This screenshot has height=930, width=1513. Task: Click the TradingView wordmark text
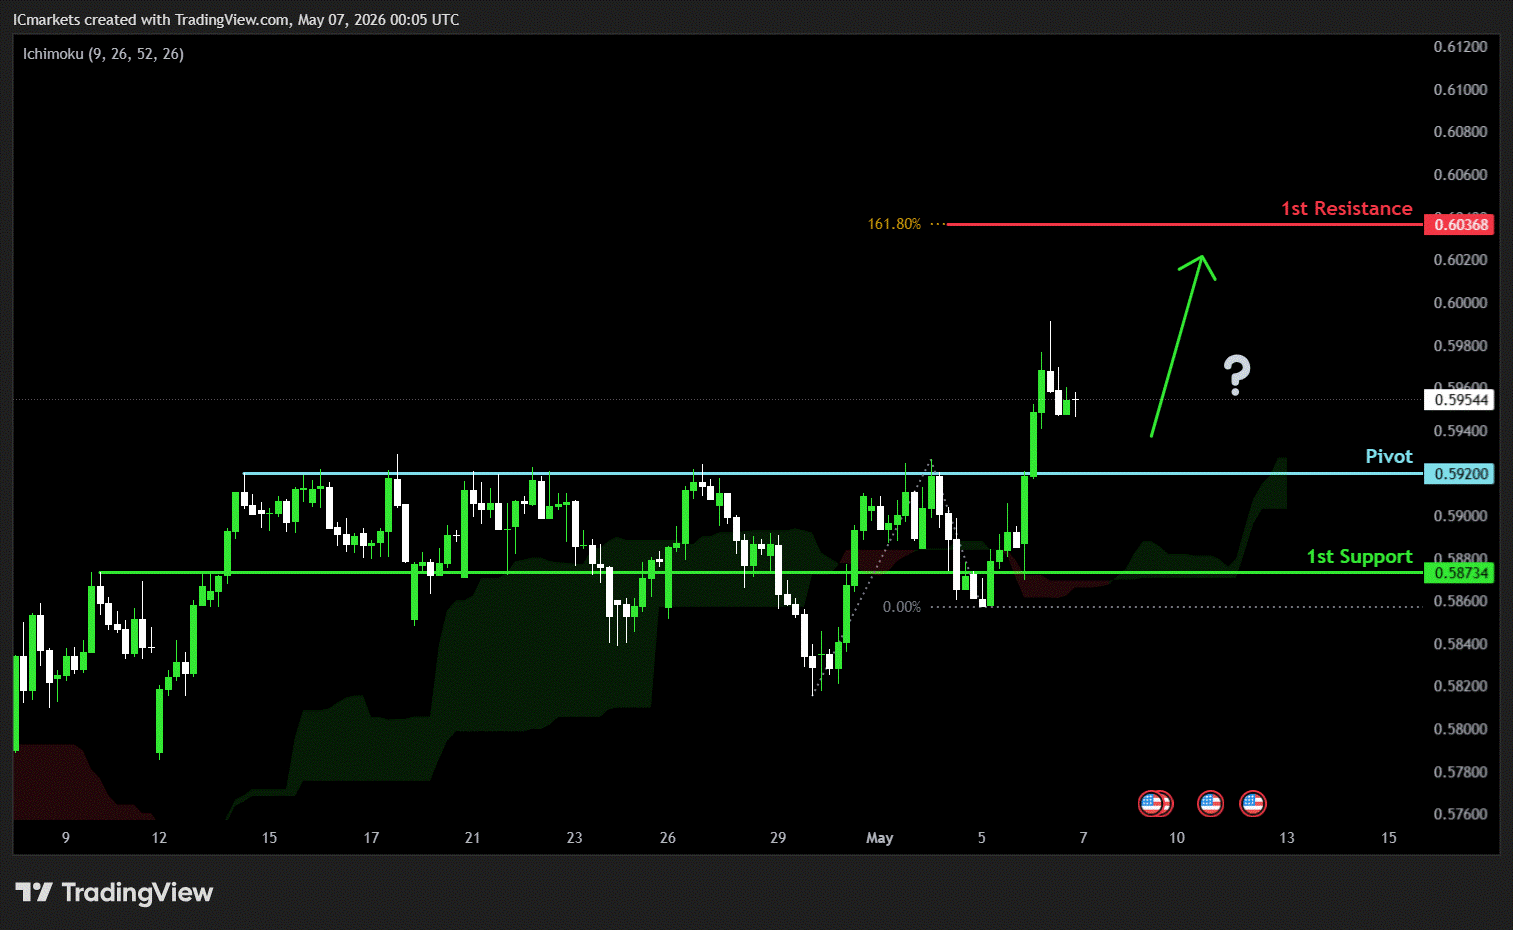[x=137, y=892]
